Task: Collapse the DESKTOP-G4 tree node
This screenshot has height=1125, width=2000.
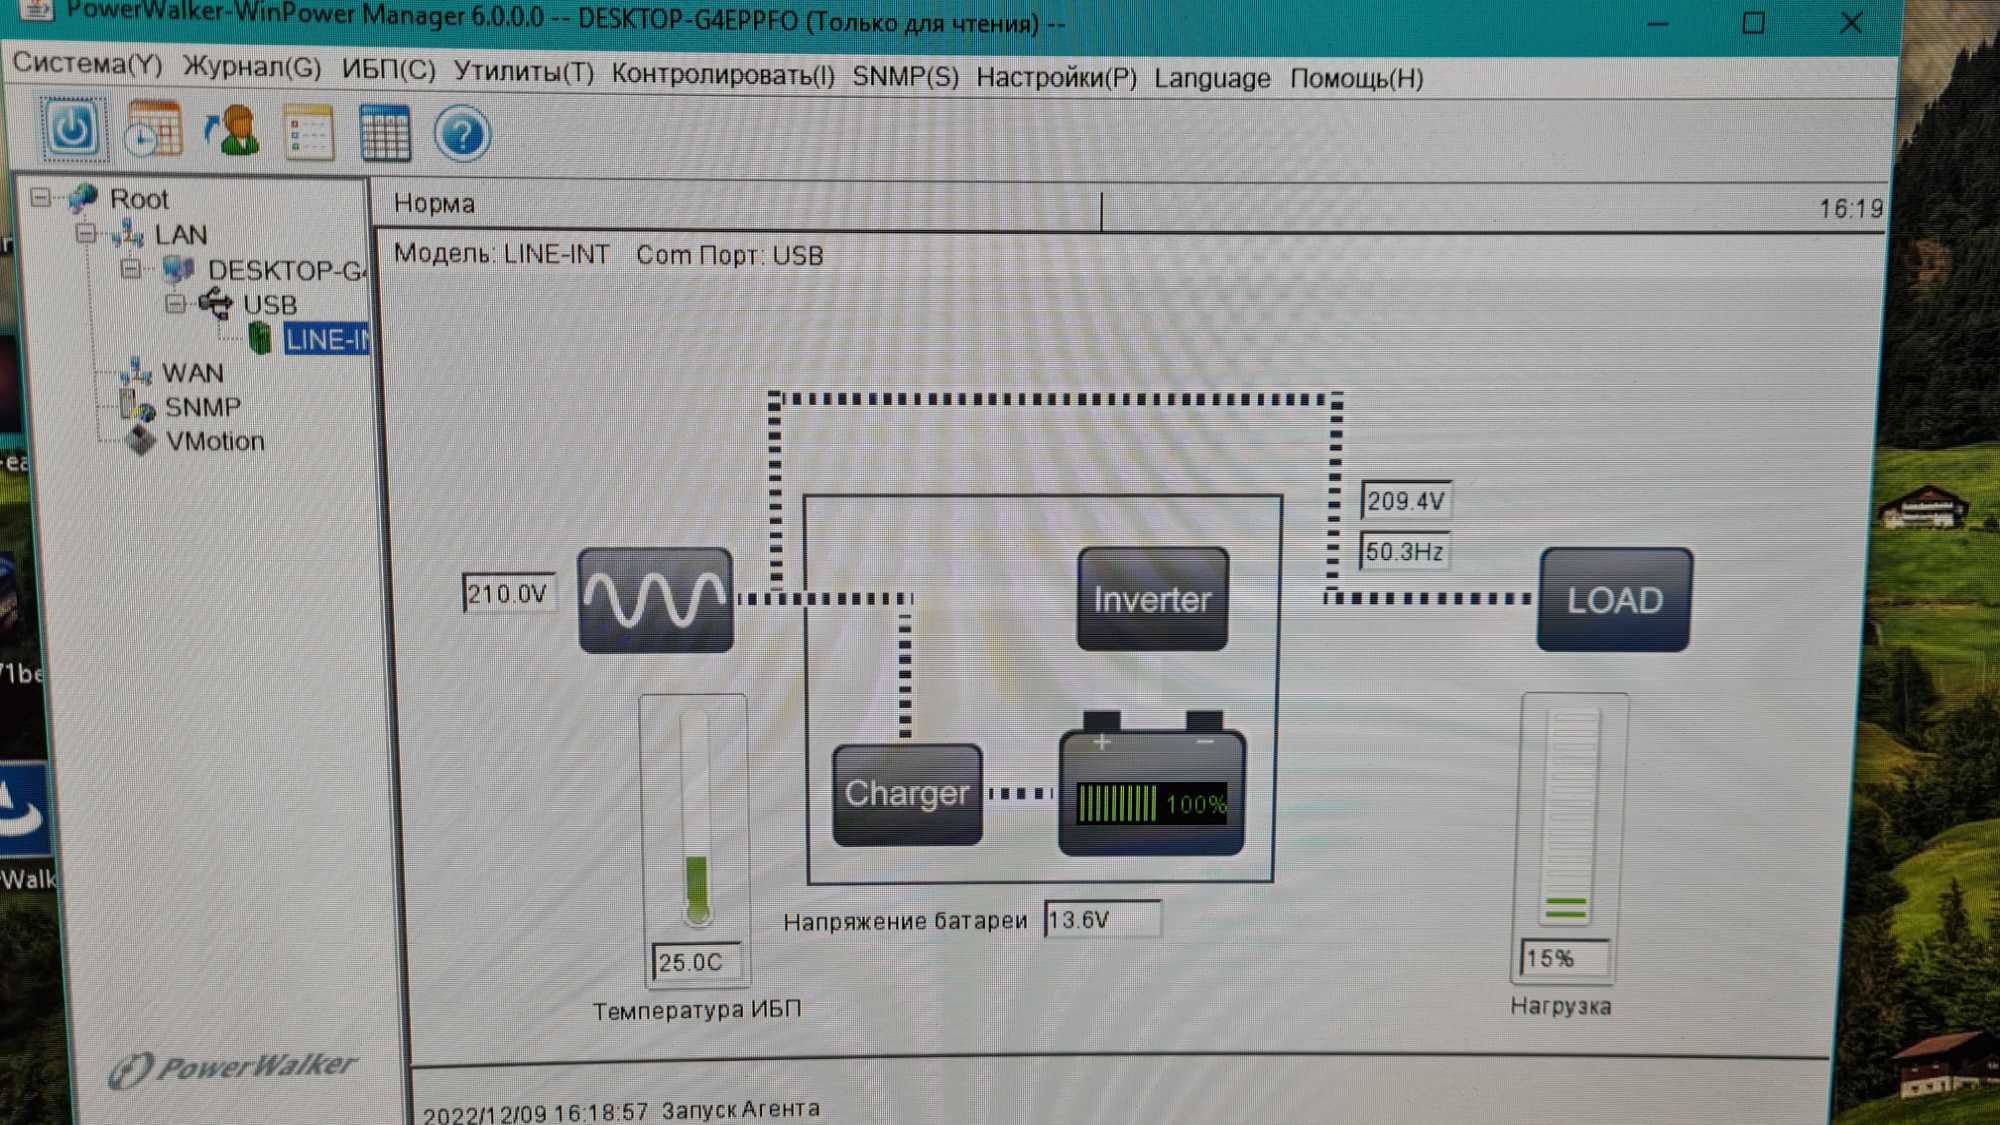Action: tap(130, 268)
